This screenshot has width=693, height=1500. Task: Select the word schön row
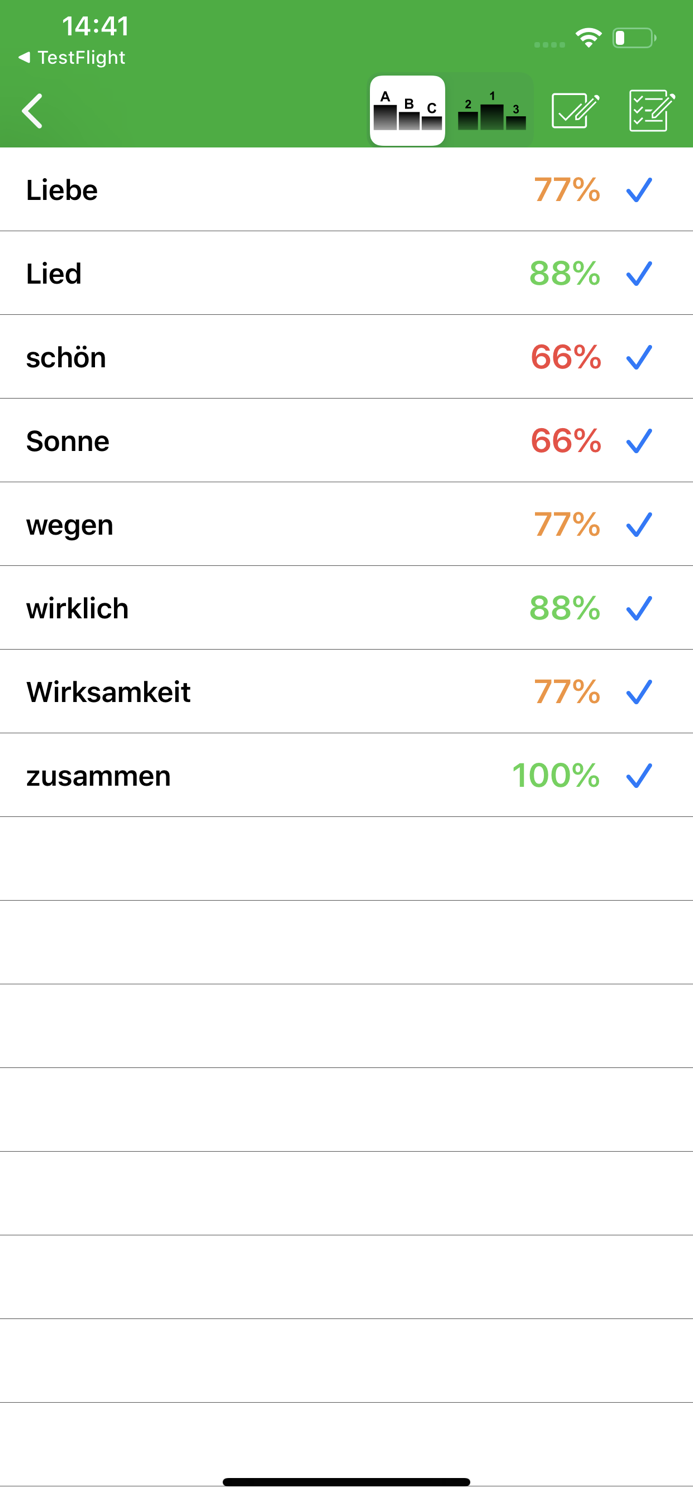(65, 357)
